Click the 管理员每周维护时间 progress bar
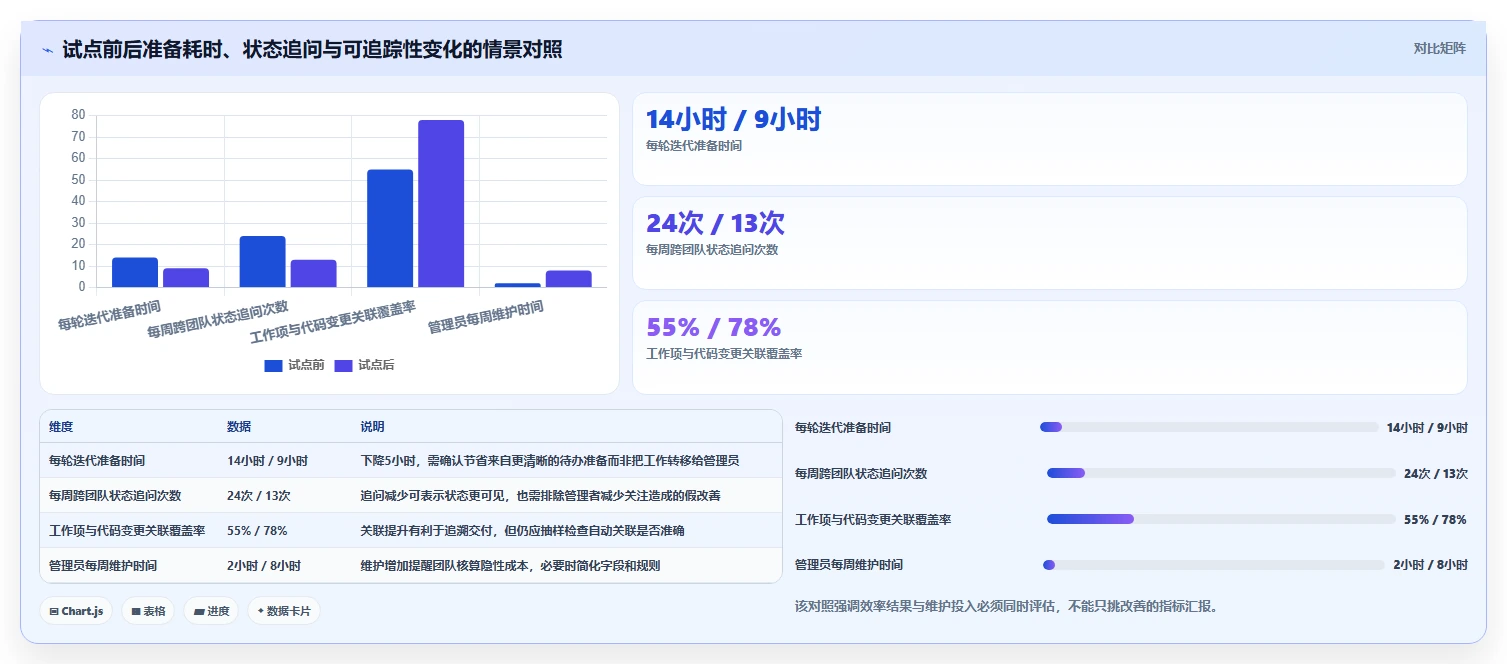The image size is (1507, 664). click(1213, 565)
